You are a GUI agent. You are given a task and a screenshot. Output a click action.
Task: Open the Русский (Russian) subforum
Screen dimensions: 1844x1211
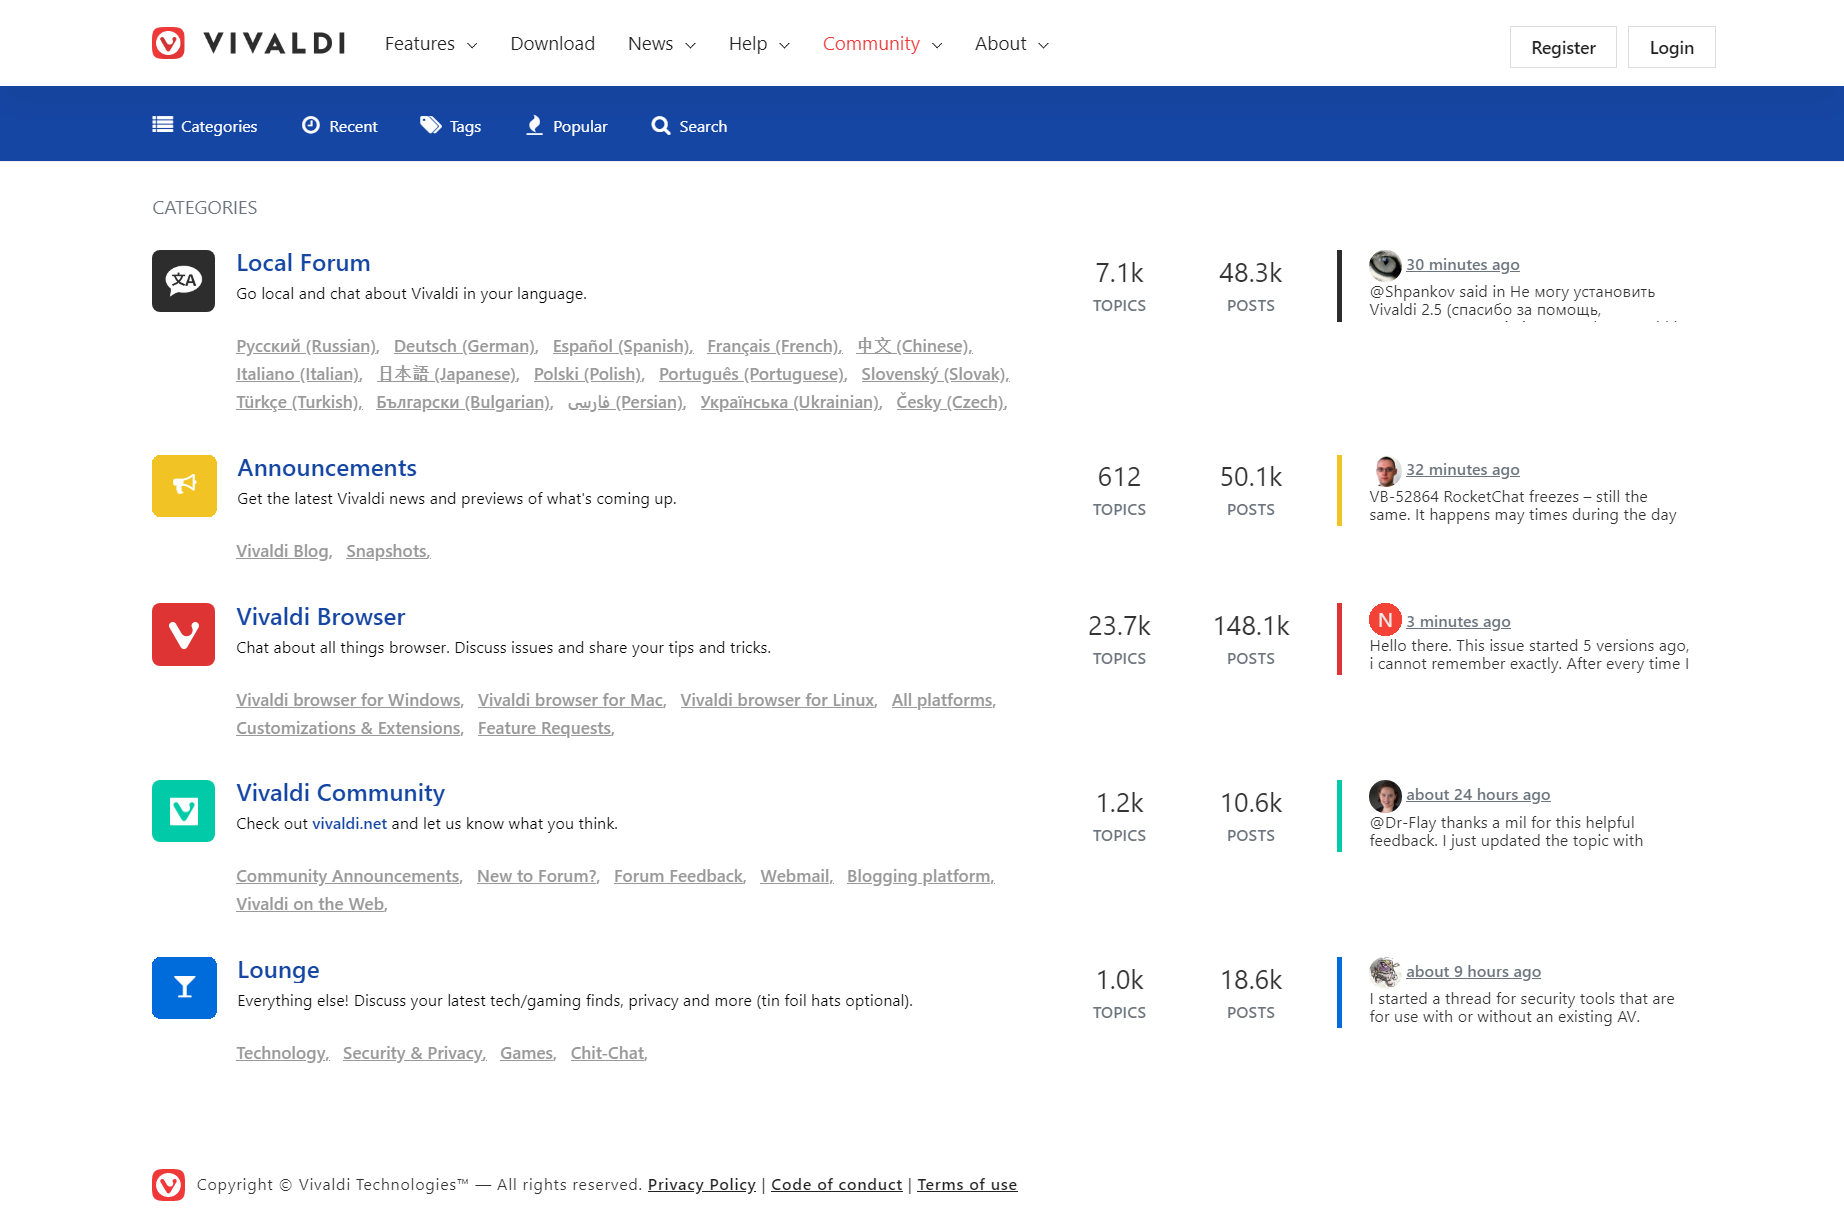[307, 346]
